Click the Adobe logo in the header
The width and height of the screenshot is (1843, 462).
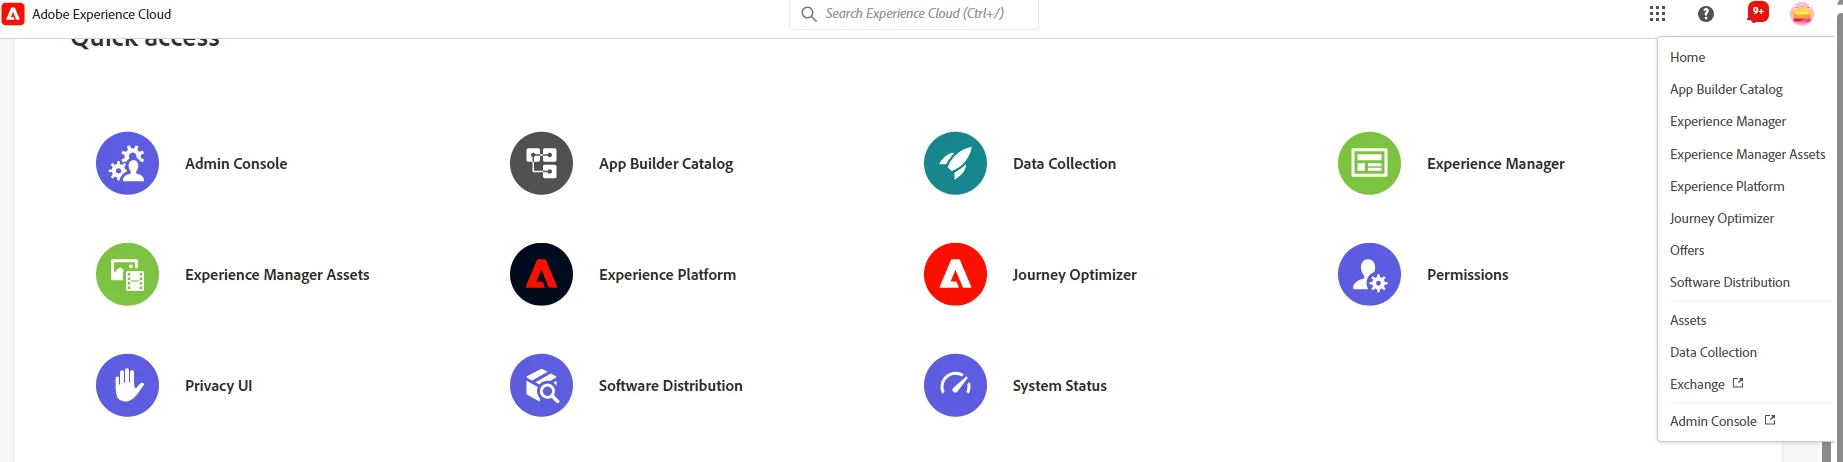[13, 14]
